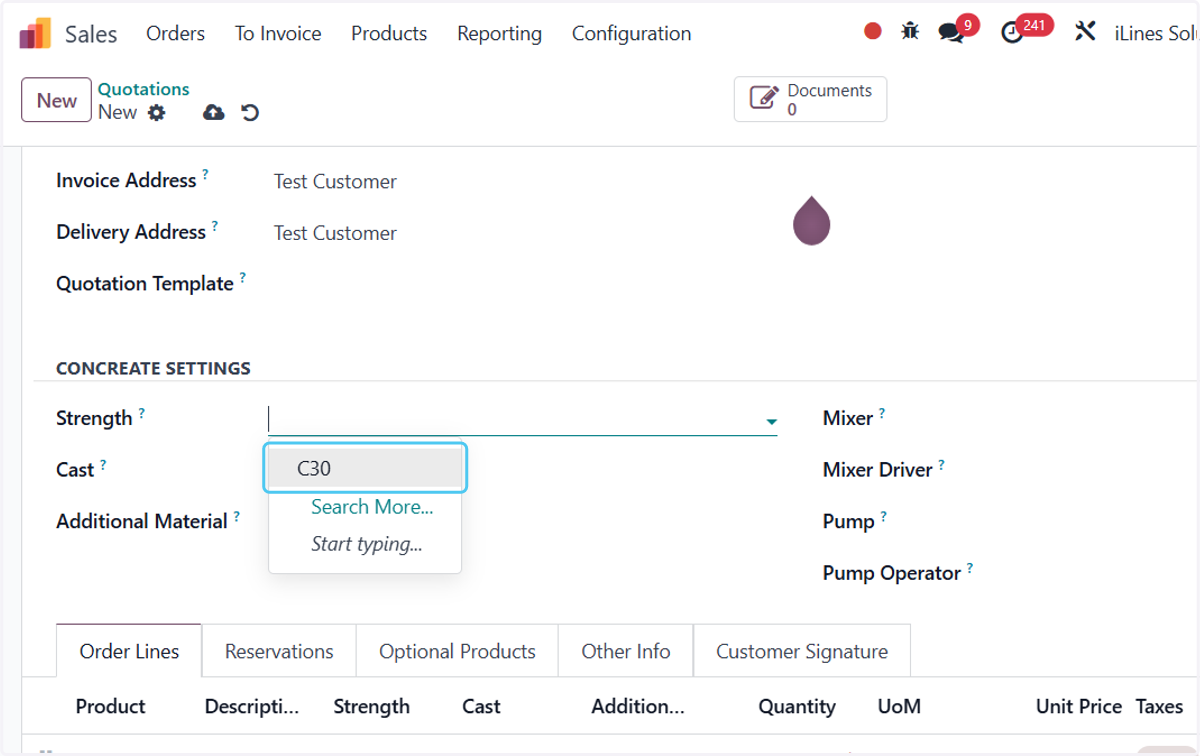Open the Reporting menu

499,33
